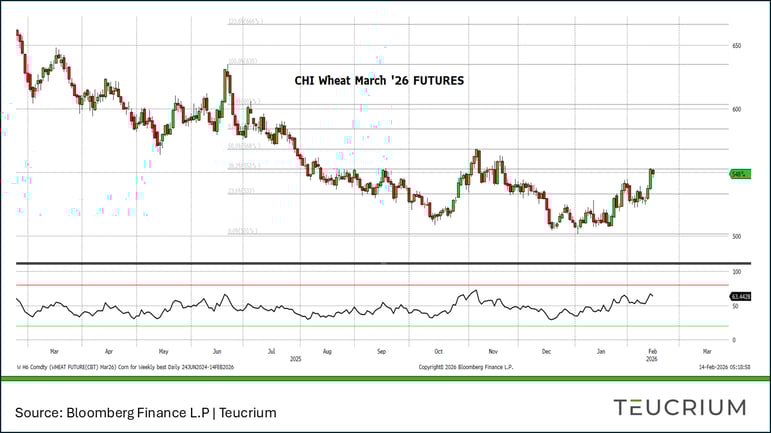Click the 0.0% Fibonacci level label near 500

coord(243,231)
